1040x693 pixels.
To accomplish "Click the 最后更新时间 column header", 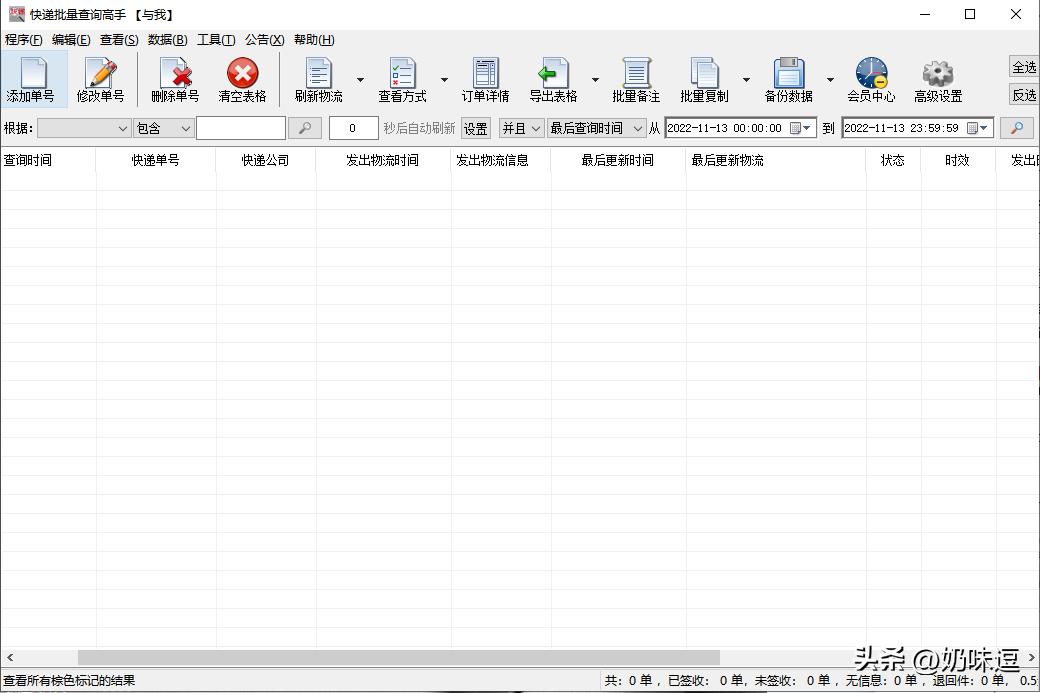I will (618, 160).
